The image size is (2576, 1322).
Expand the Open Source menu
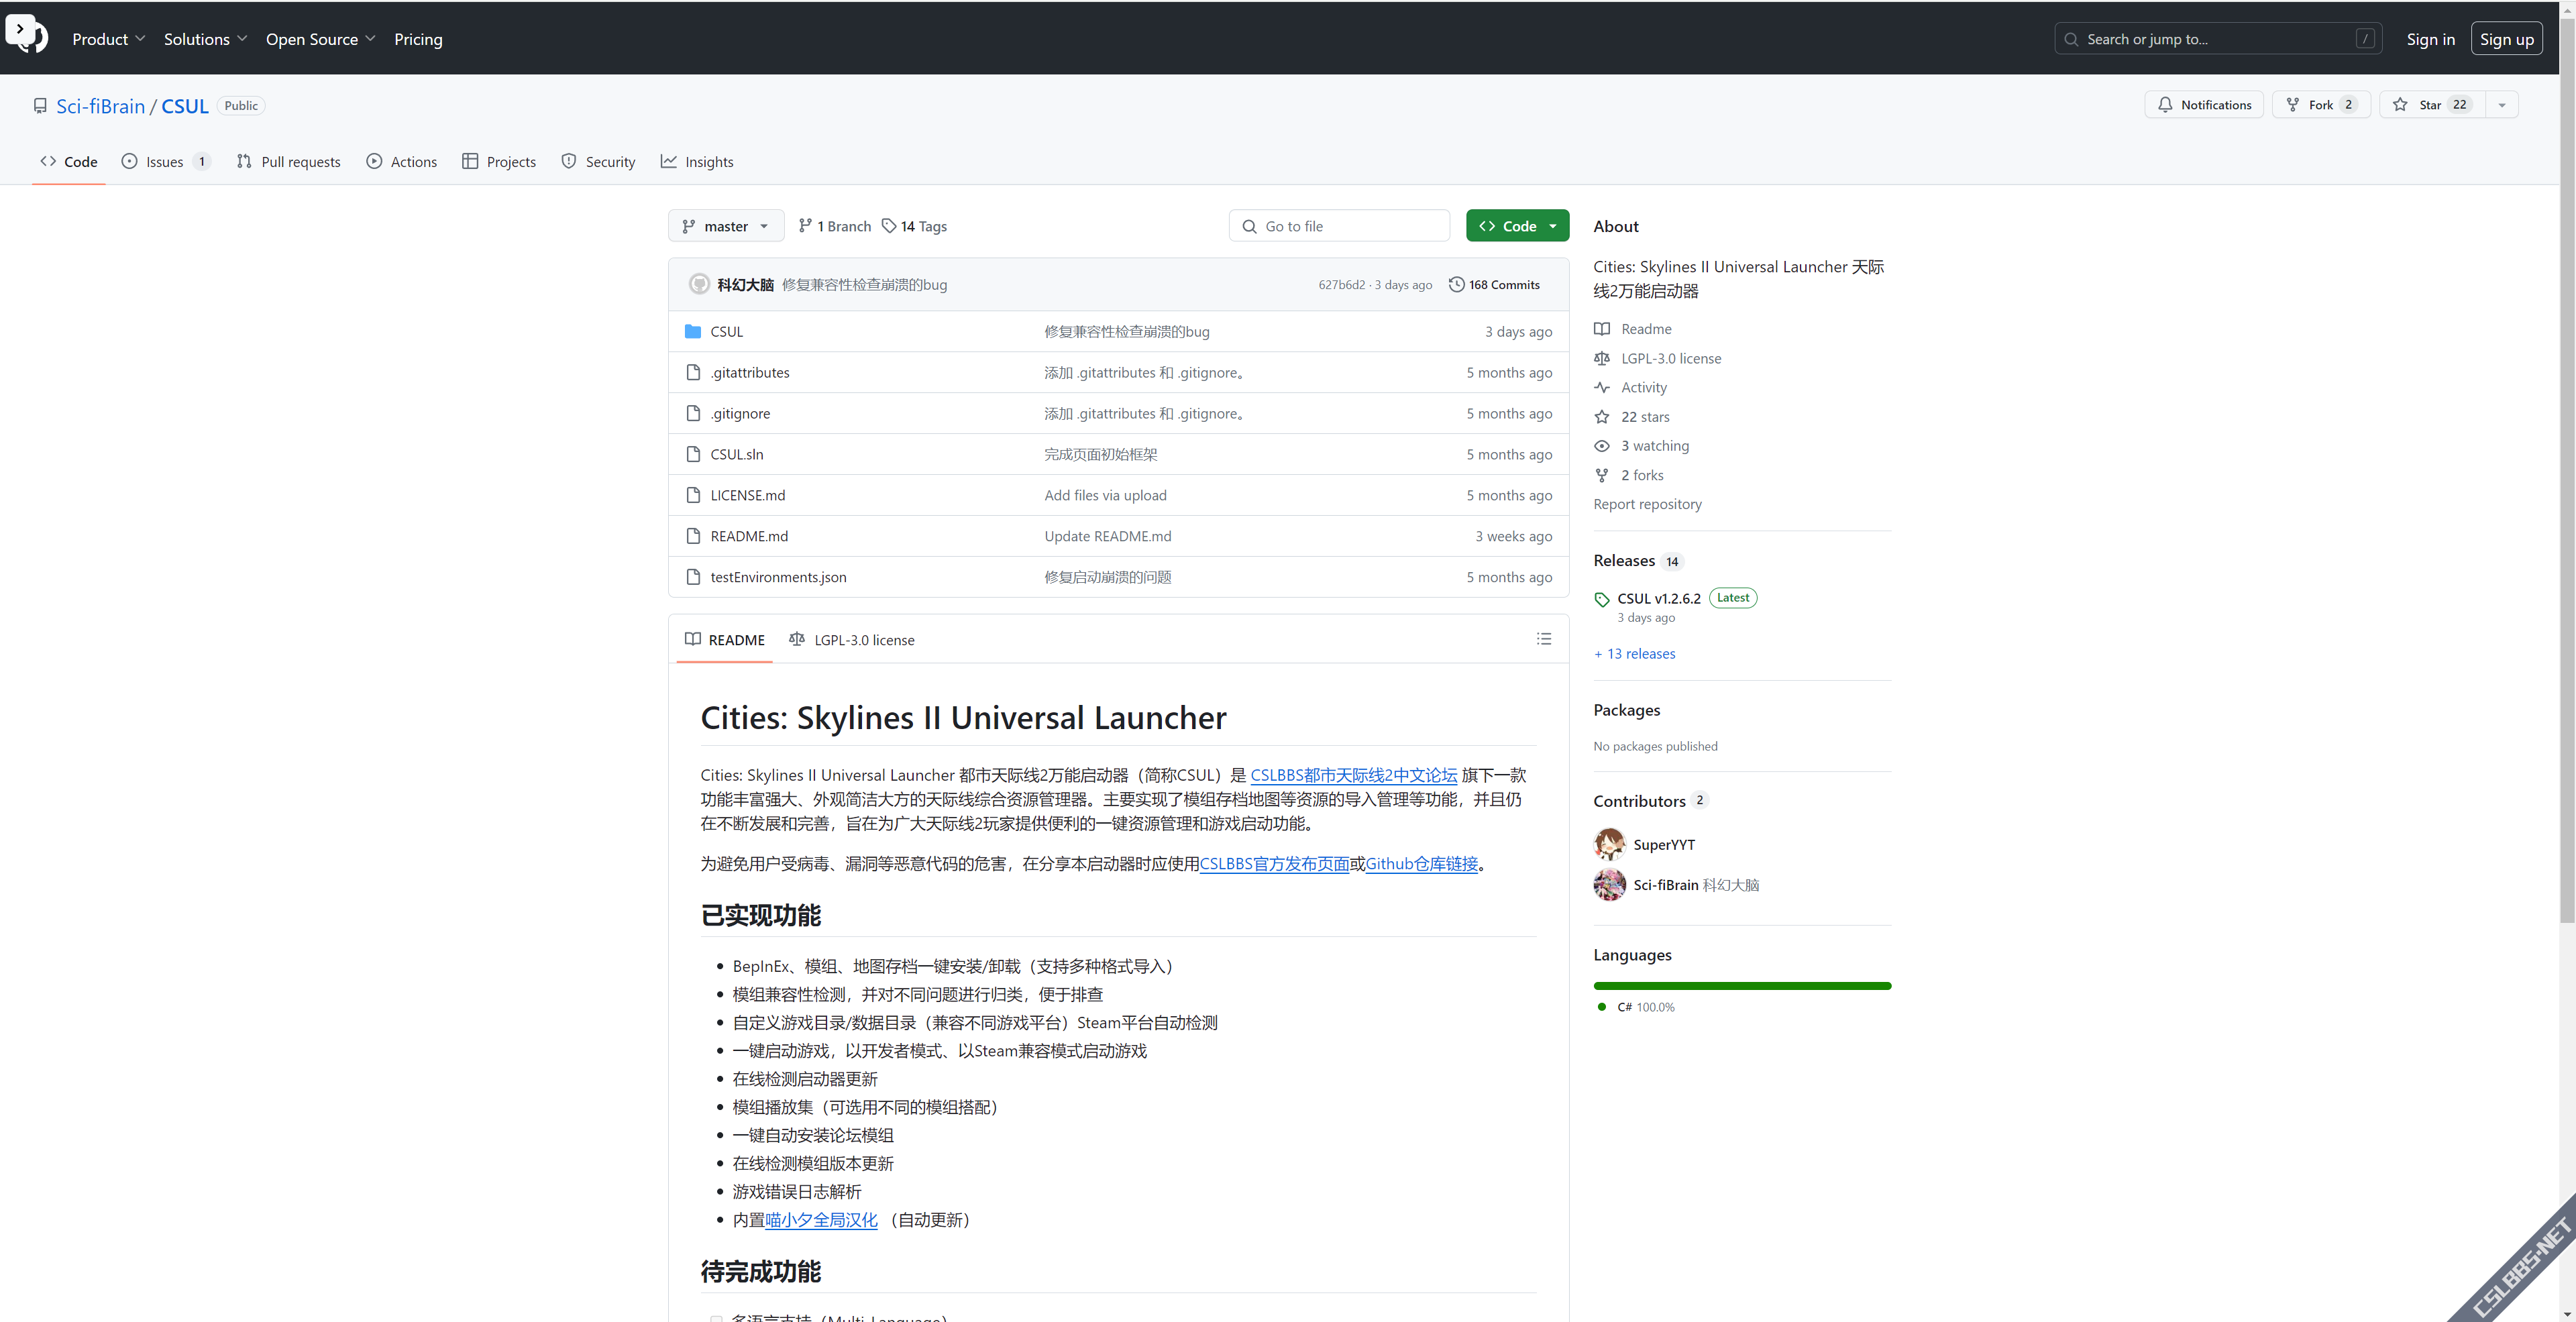click(320, 39)
